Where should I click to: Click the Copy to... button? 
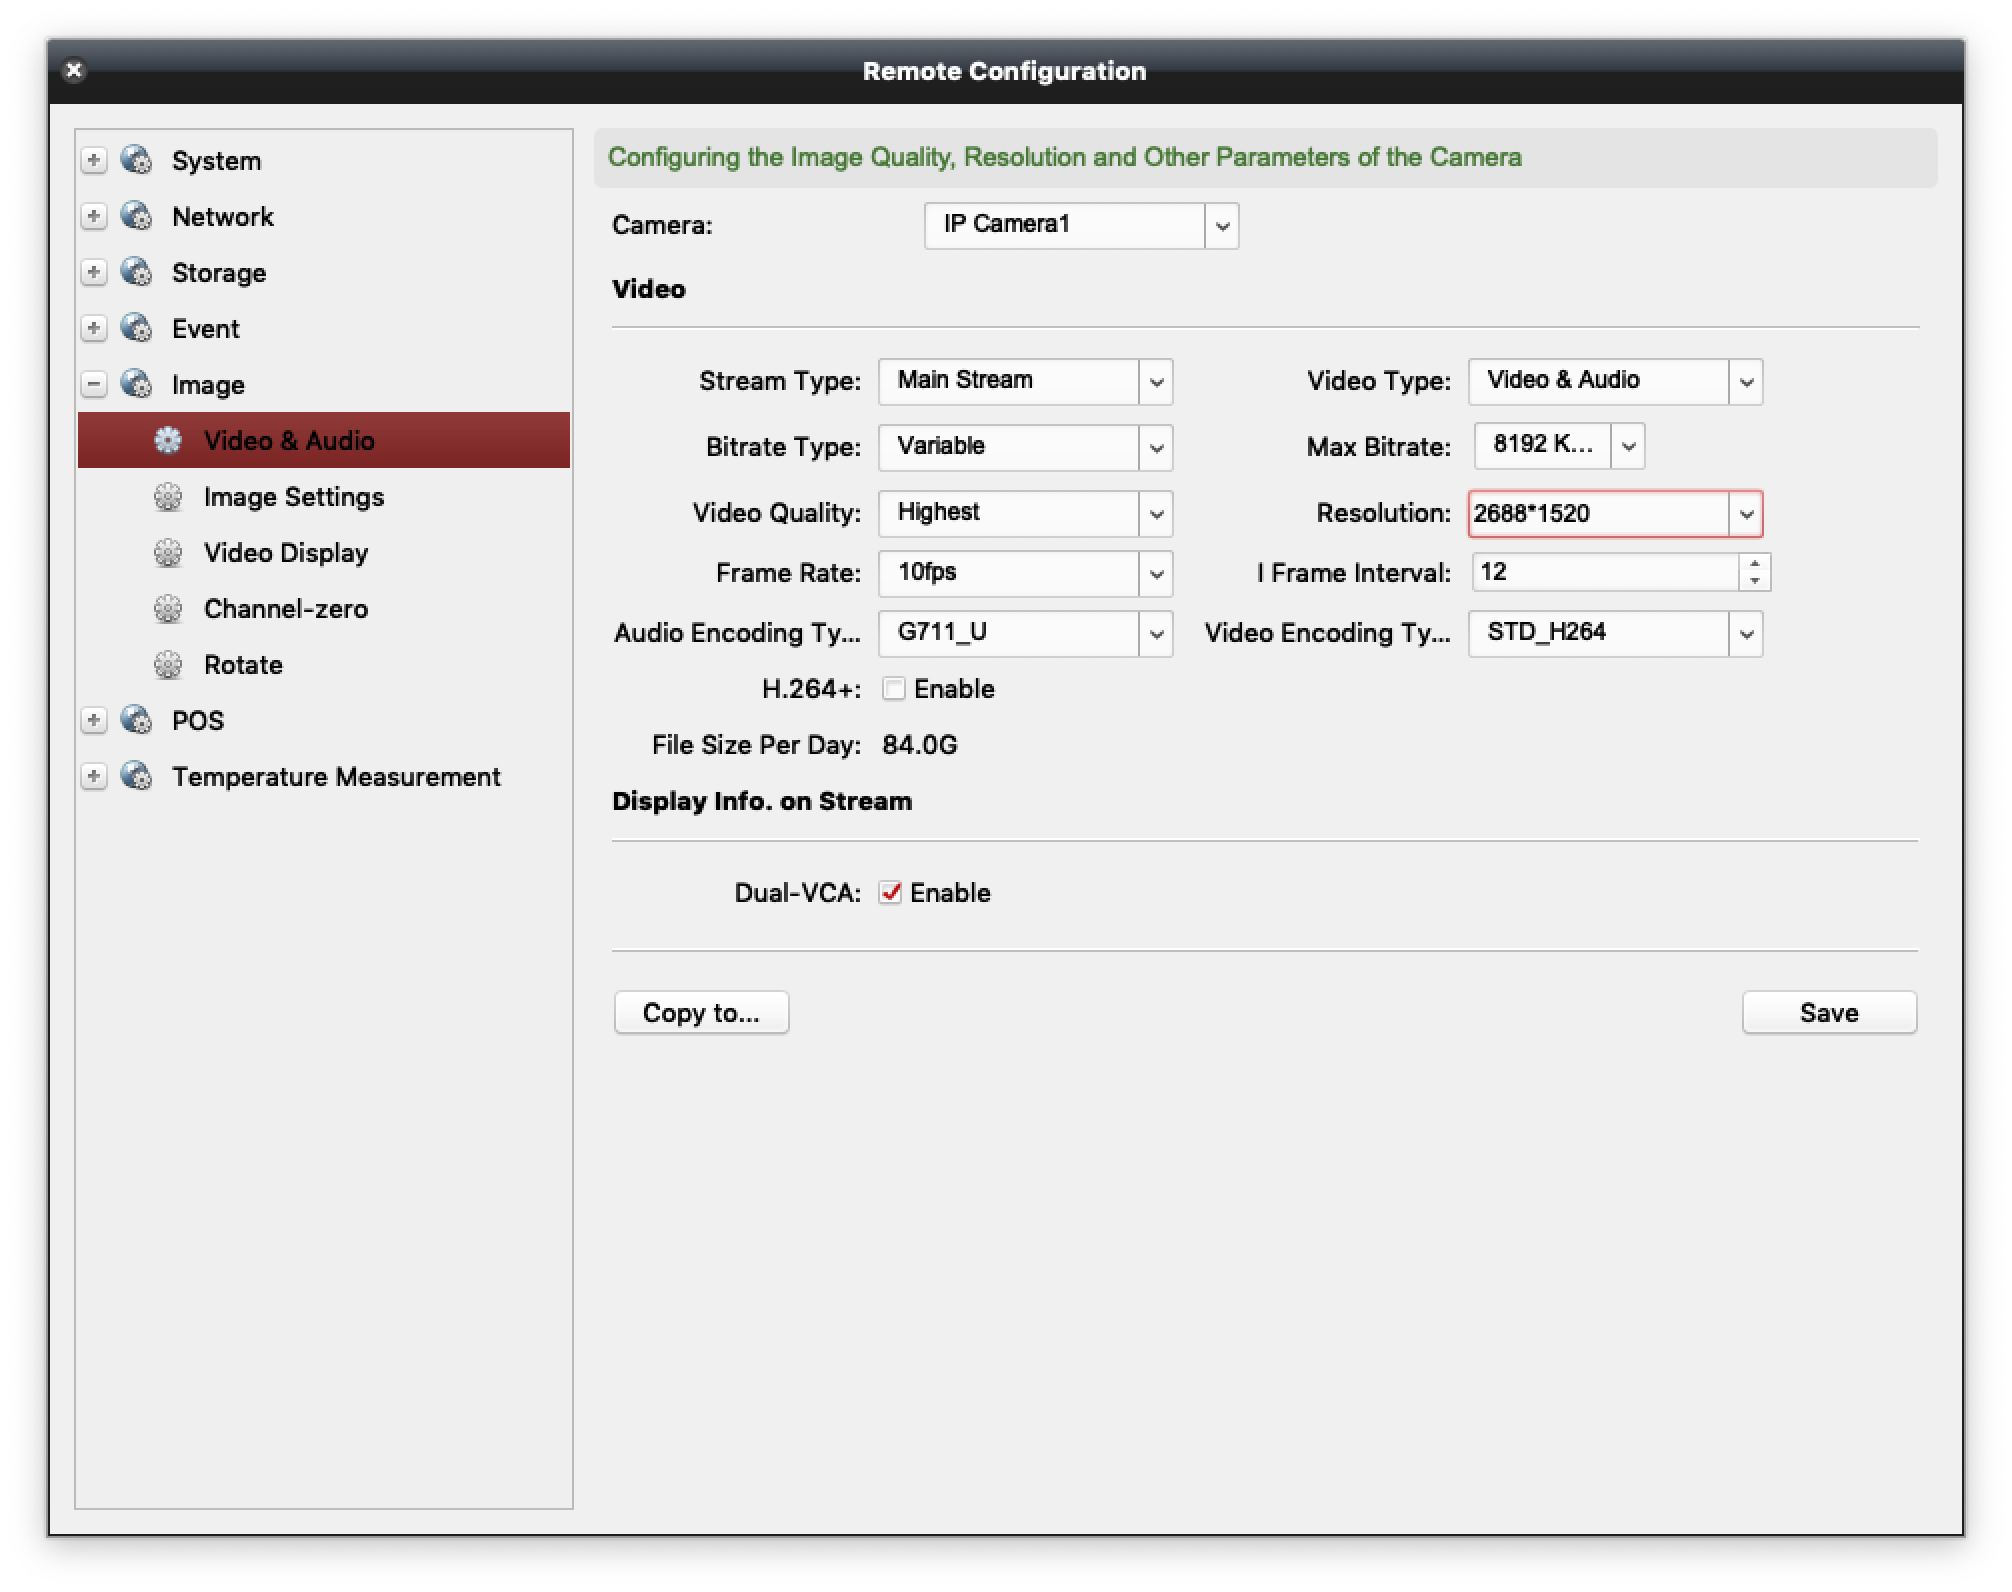(701, 1013)
